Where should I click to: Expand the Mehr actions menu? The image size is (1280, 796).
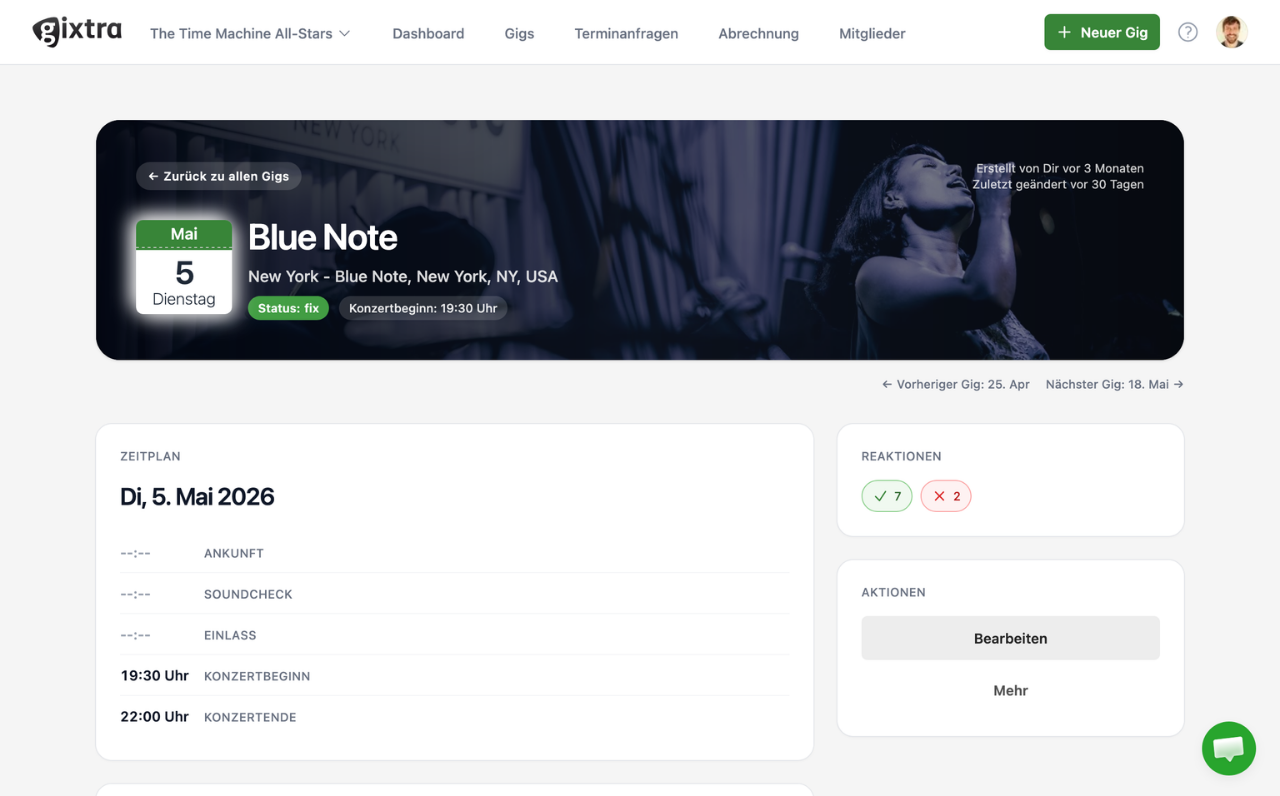click(1010, 690)
